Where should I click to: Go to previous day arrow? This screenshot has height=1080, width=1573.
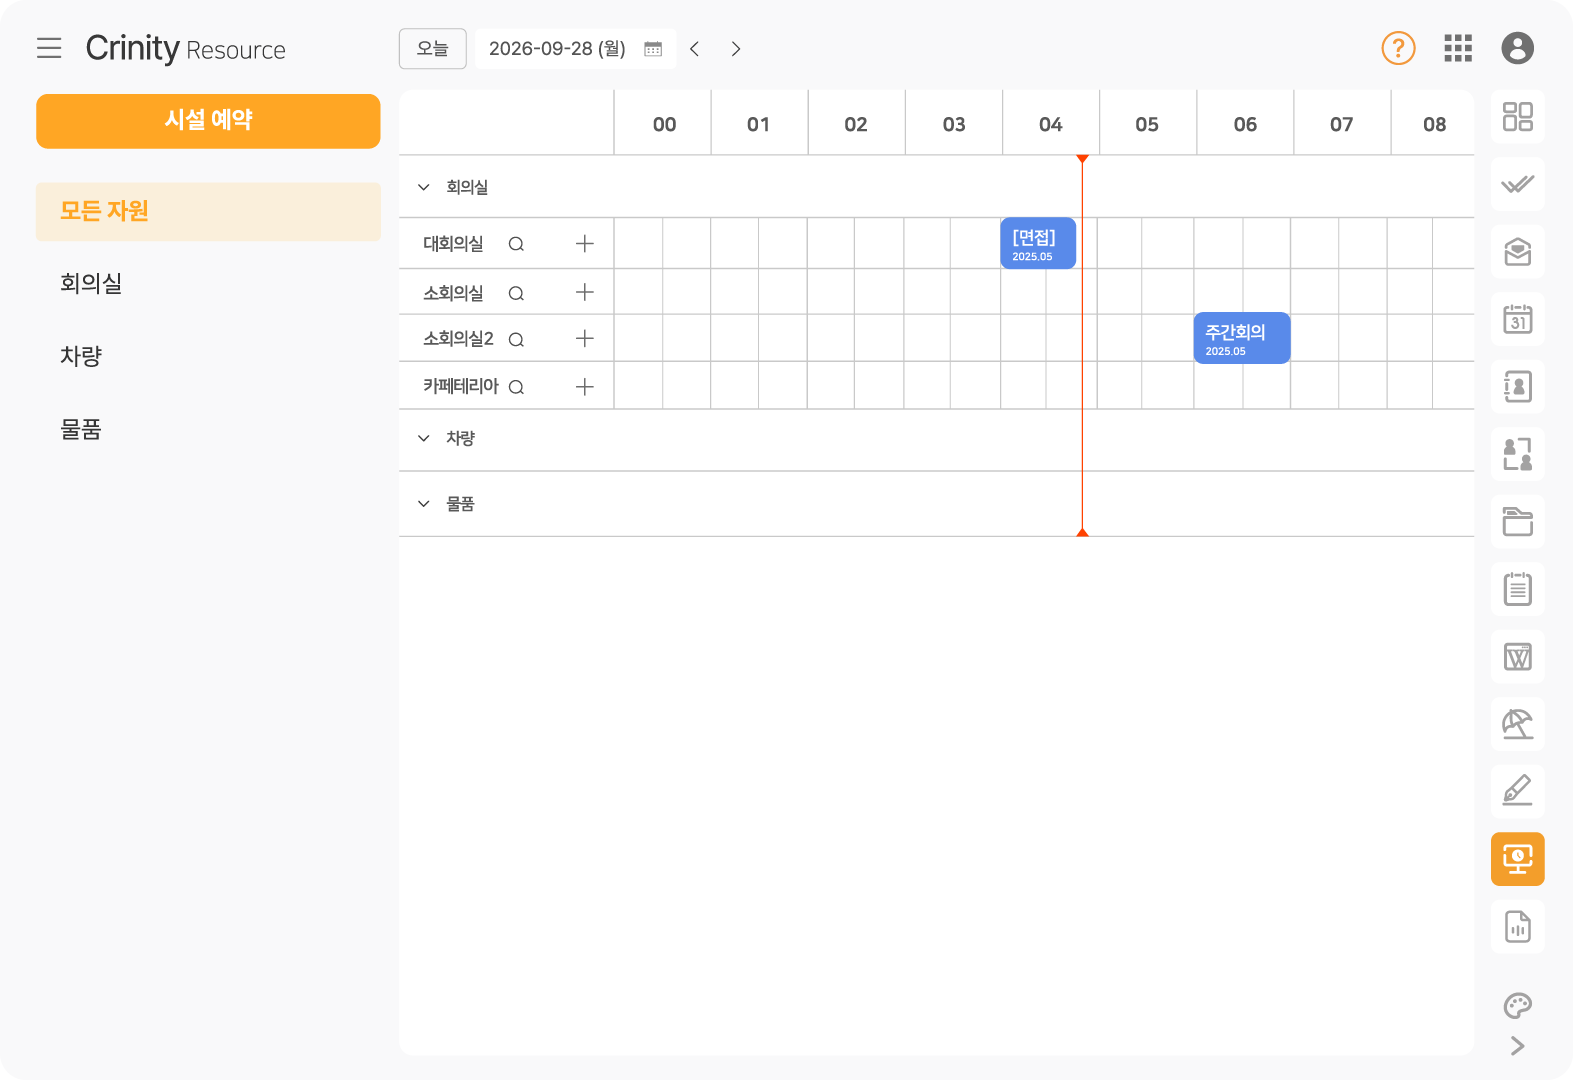(x=694, y=49)
